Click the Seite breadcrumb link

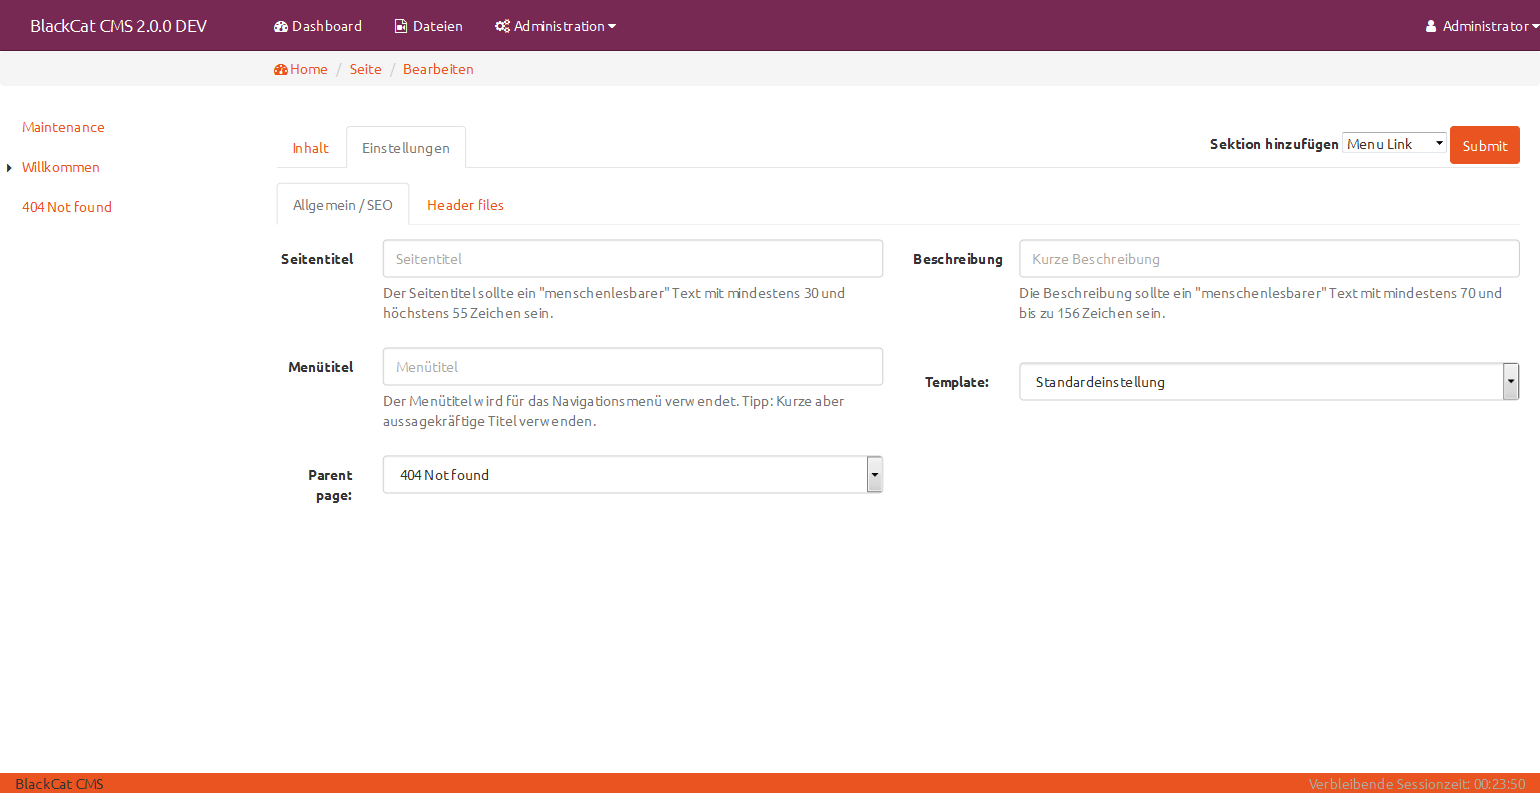[x=365, y=69]
